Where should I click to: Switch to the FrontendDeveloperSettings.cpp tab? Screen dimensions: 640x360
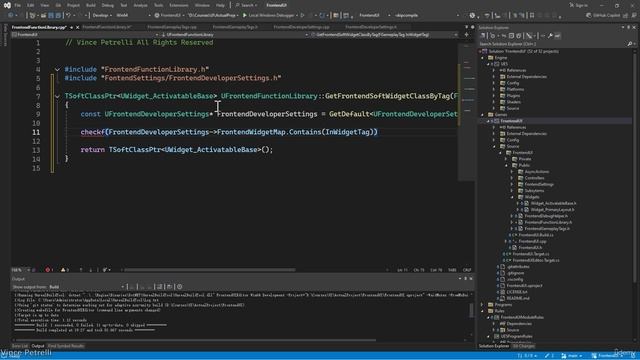(x=301, y=27)
